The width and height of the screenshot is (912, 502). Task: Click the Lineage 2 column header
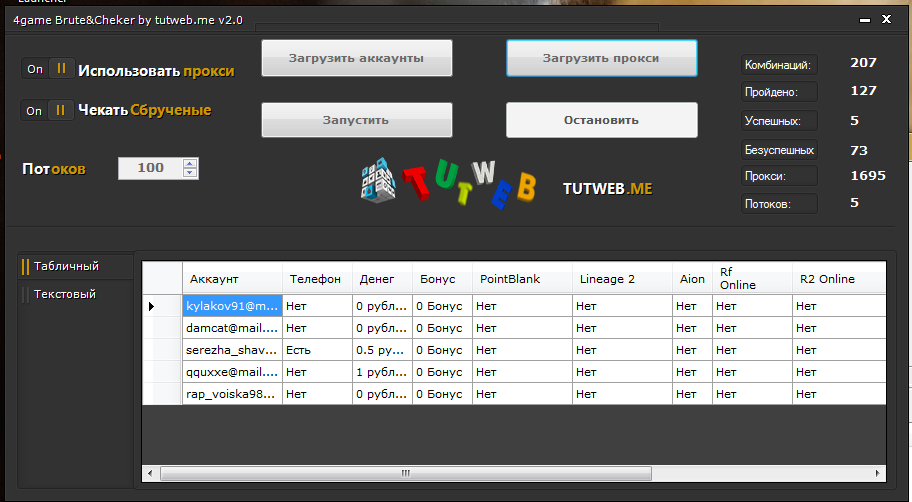coord(622,279)
